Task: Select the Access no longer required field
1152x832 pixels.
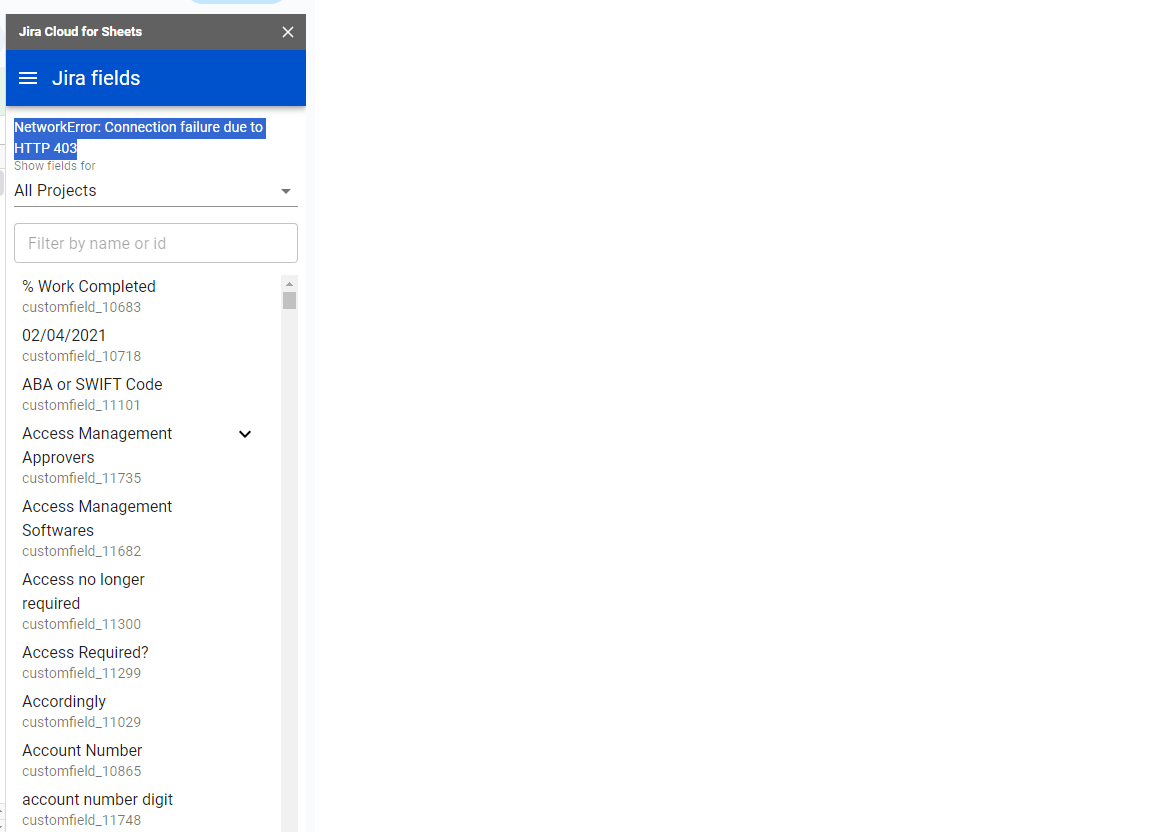Action: coord(83,591)
